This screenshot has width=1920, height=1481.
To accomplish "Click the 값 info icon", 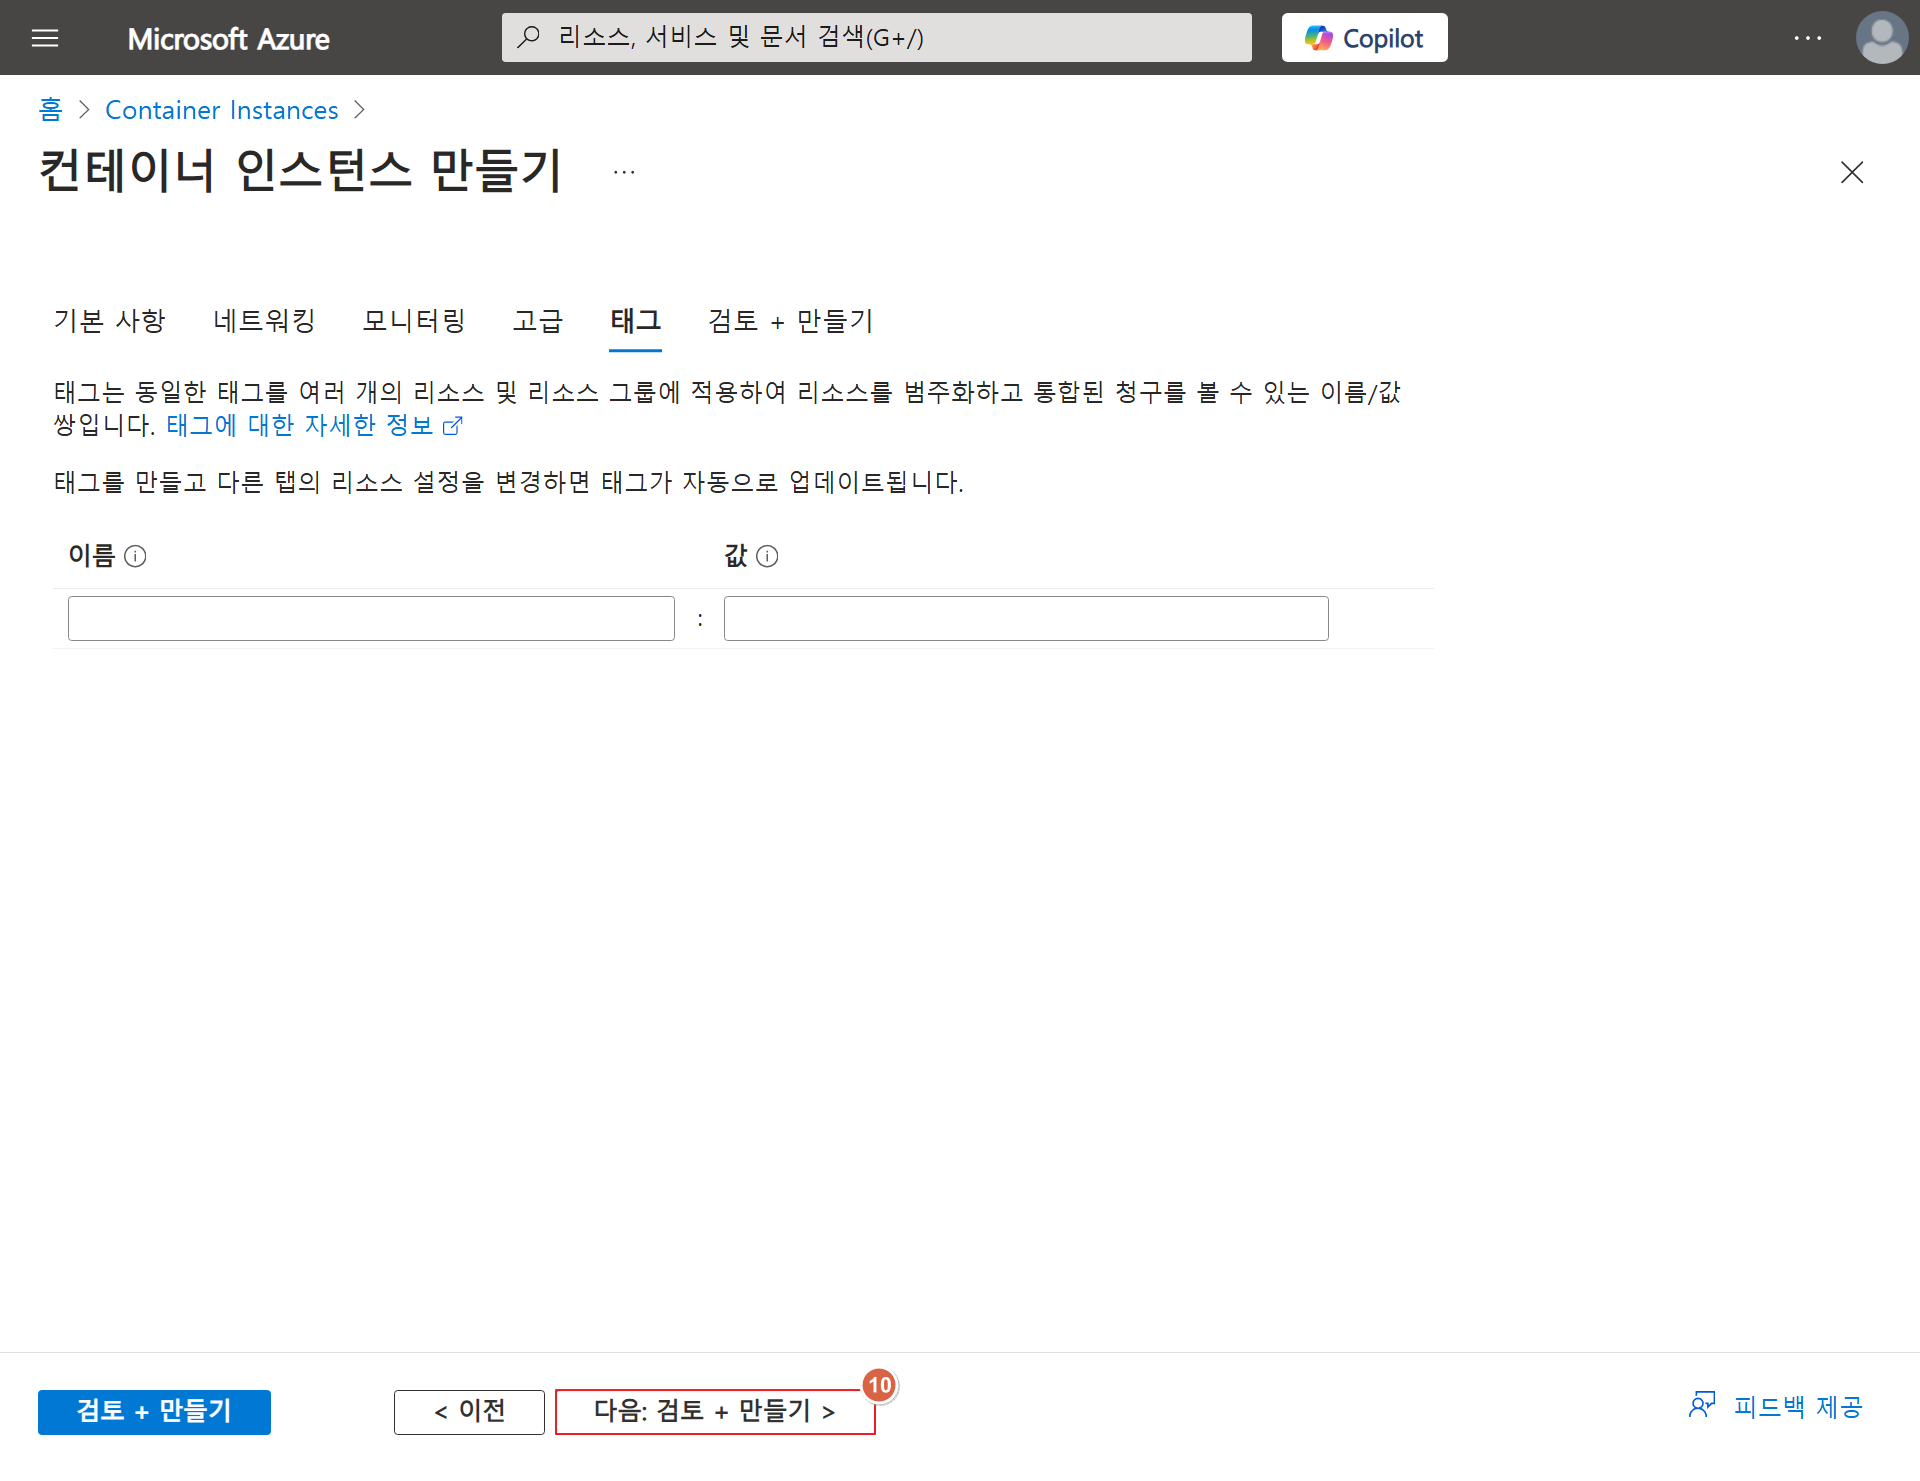I will [x=767, y=556].
